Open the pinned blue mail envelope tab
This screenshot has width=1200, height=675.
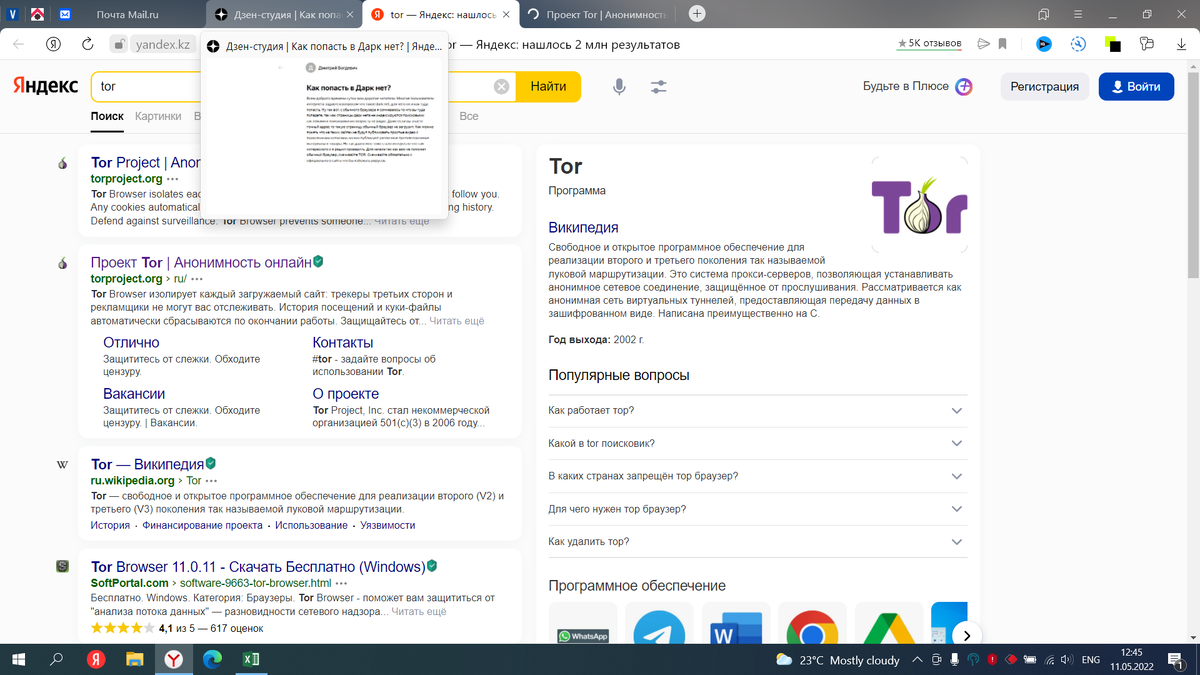coord(65,14)
